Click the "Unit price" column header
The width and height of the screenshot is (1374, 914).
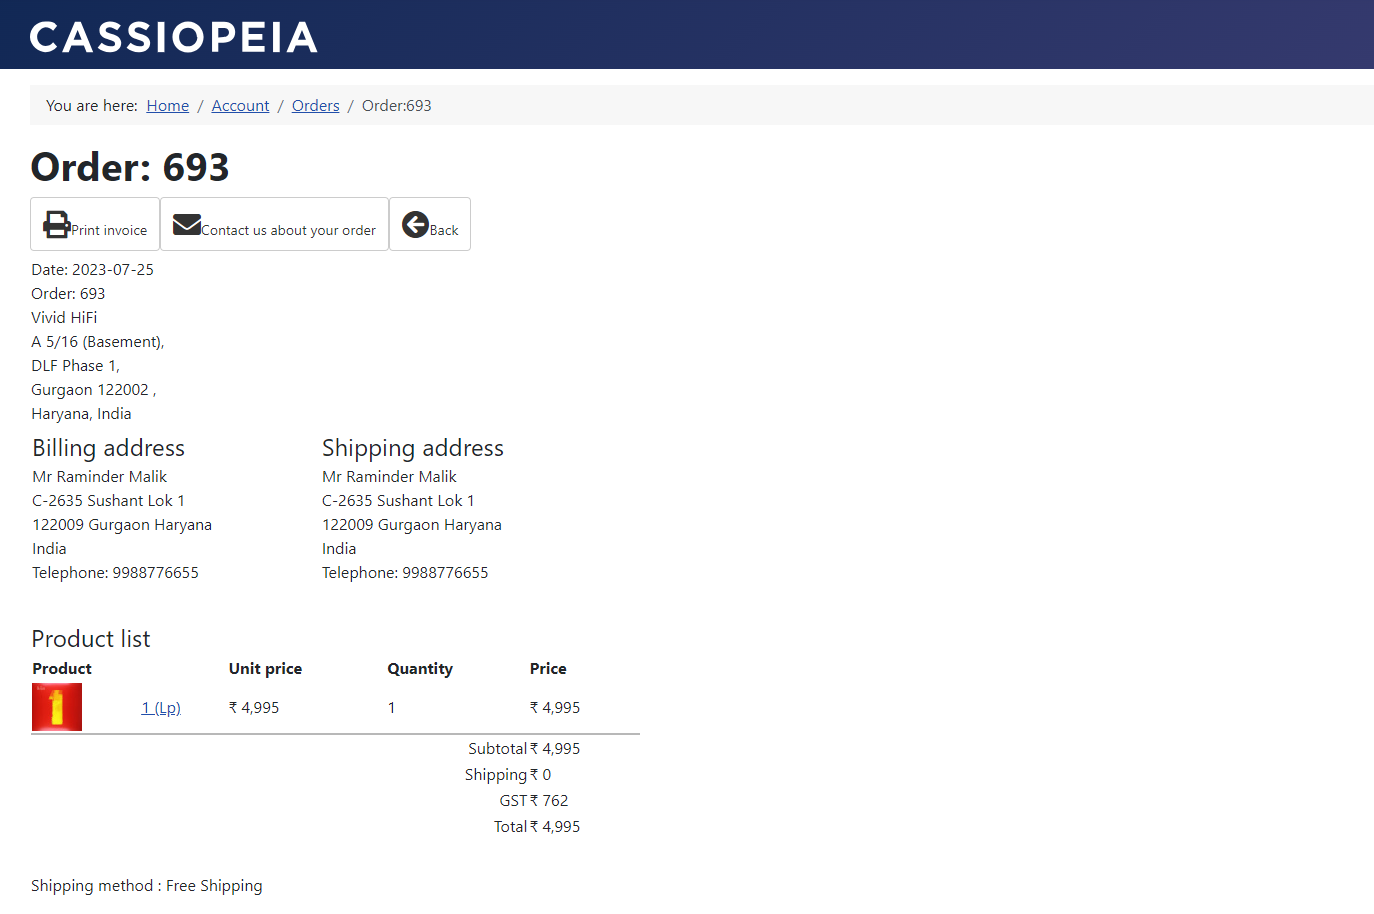(265, 669)
